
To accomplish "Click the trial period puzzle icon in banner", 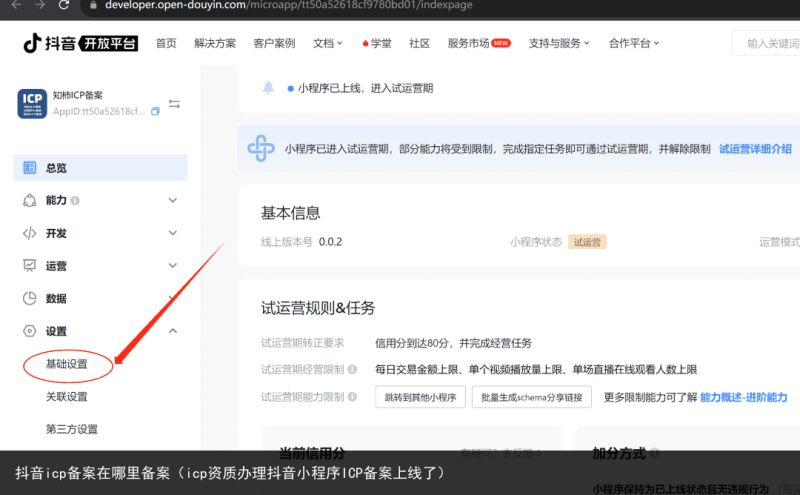I will 261,148.
